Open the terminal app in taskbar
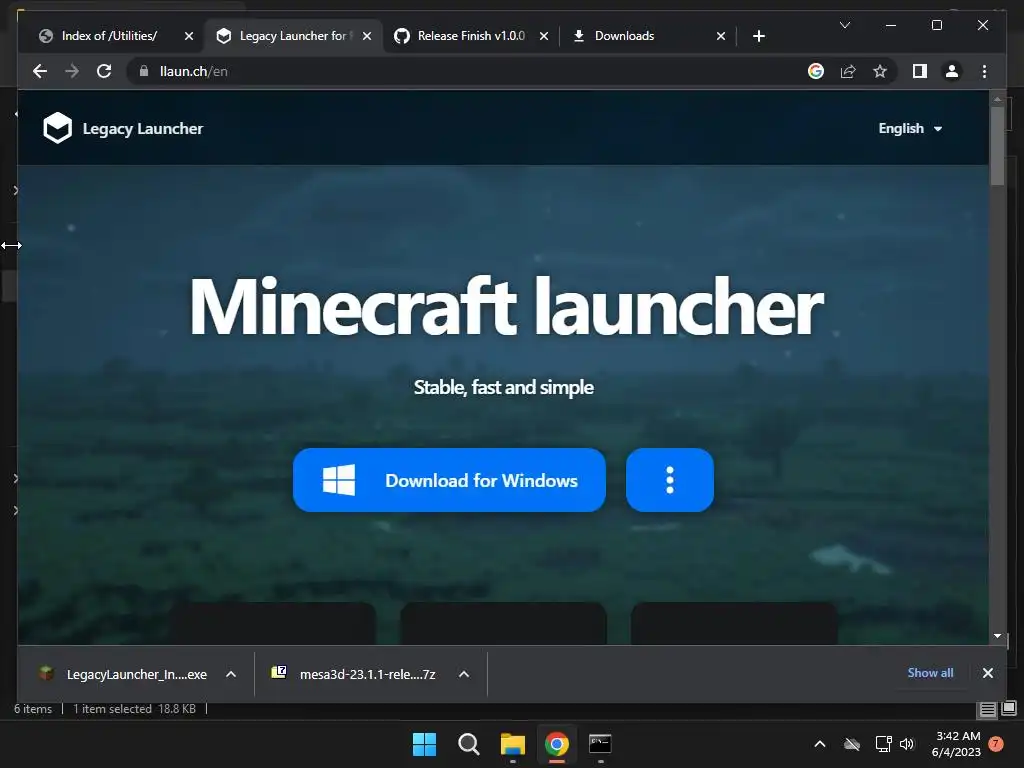 [600, 744]
